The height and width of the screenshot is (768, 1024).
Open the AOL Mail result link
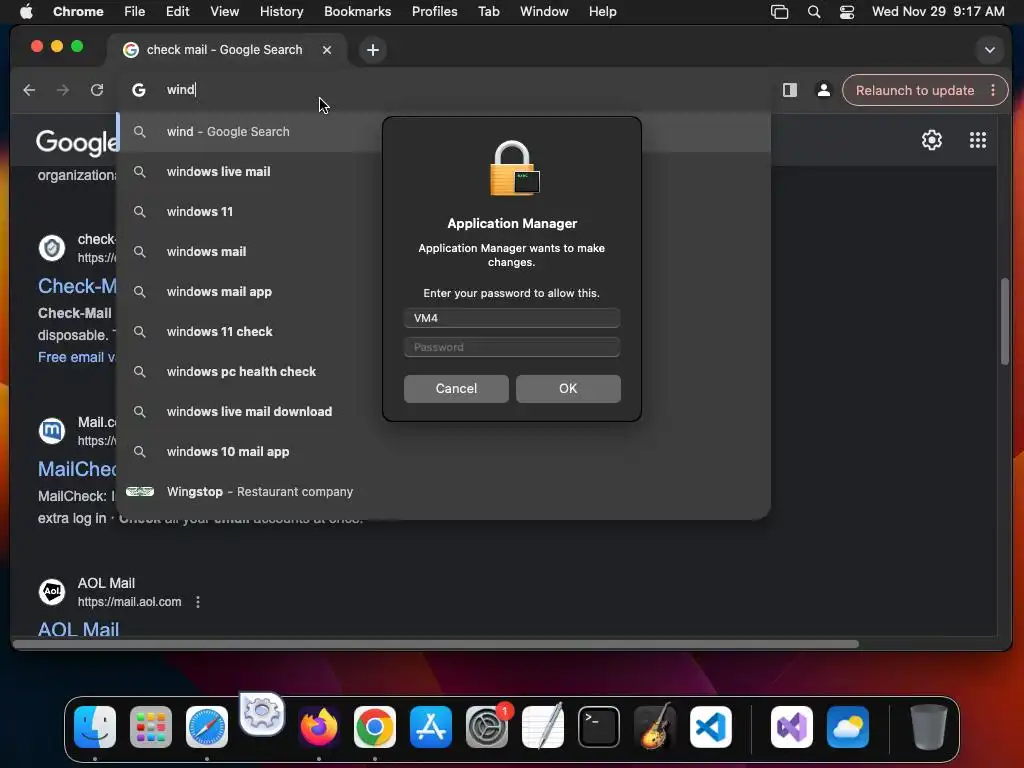click(x=78, y=630)
